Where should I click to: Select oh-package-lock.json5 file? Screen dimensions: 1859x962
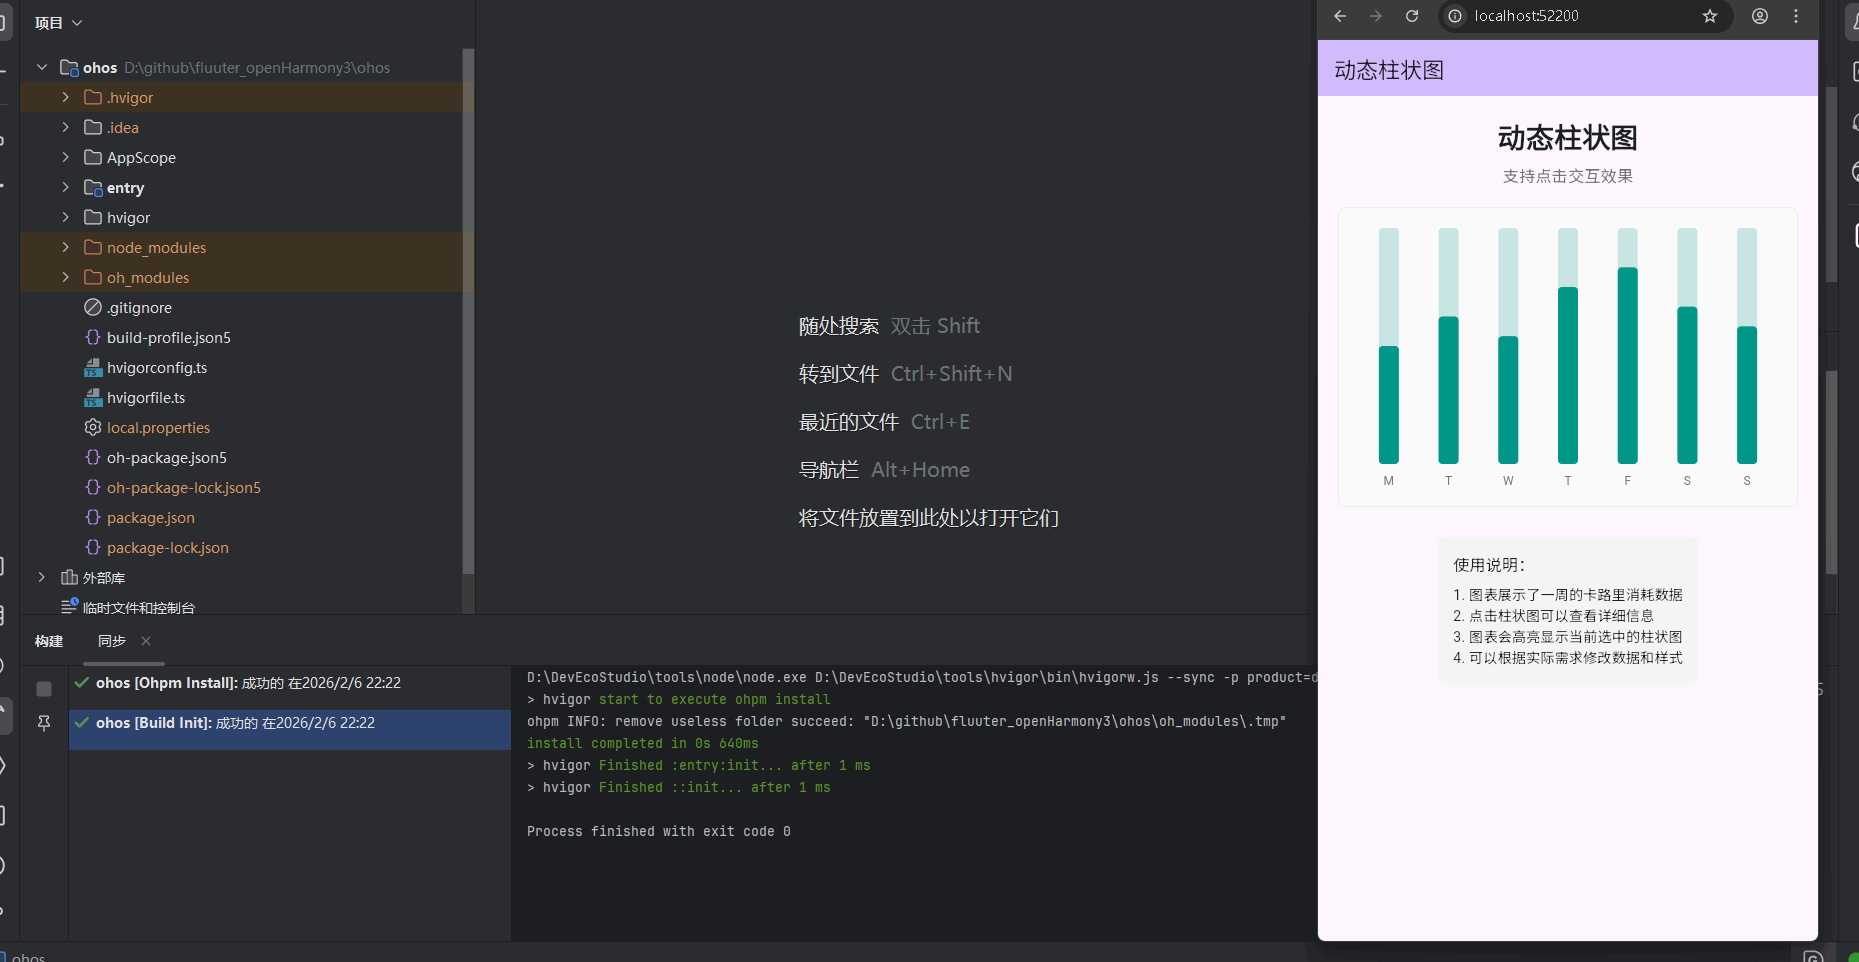click(184, 488)
